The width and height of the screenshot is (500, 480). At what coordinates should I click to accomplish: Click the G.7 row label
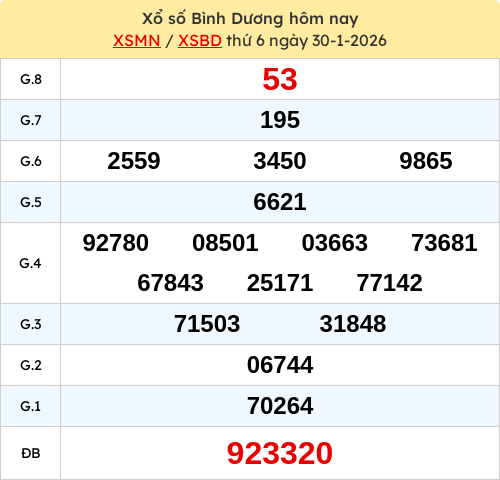[31, 120]
